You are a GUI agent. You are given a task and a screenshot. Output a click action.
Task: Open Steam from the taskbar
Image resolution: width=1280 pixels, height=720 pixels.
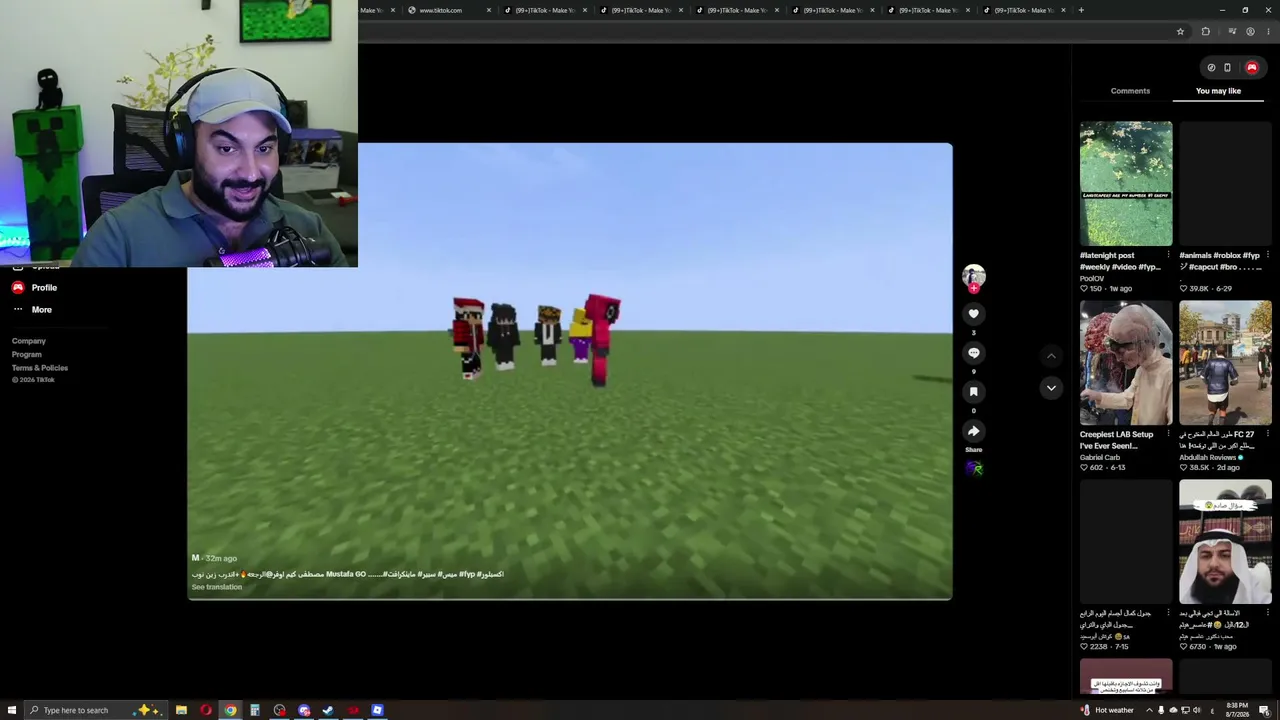tap(328, 710)
